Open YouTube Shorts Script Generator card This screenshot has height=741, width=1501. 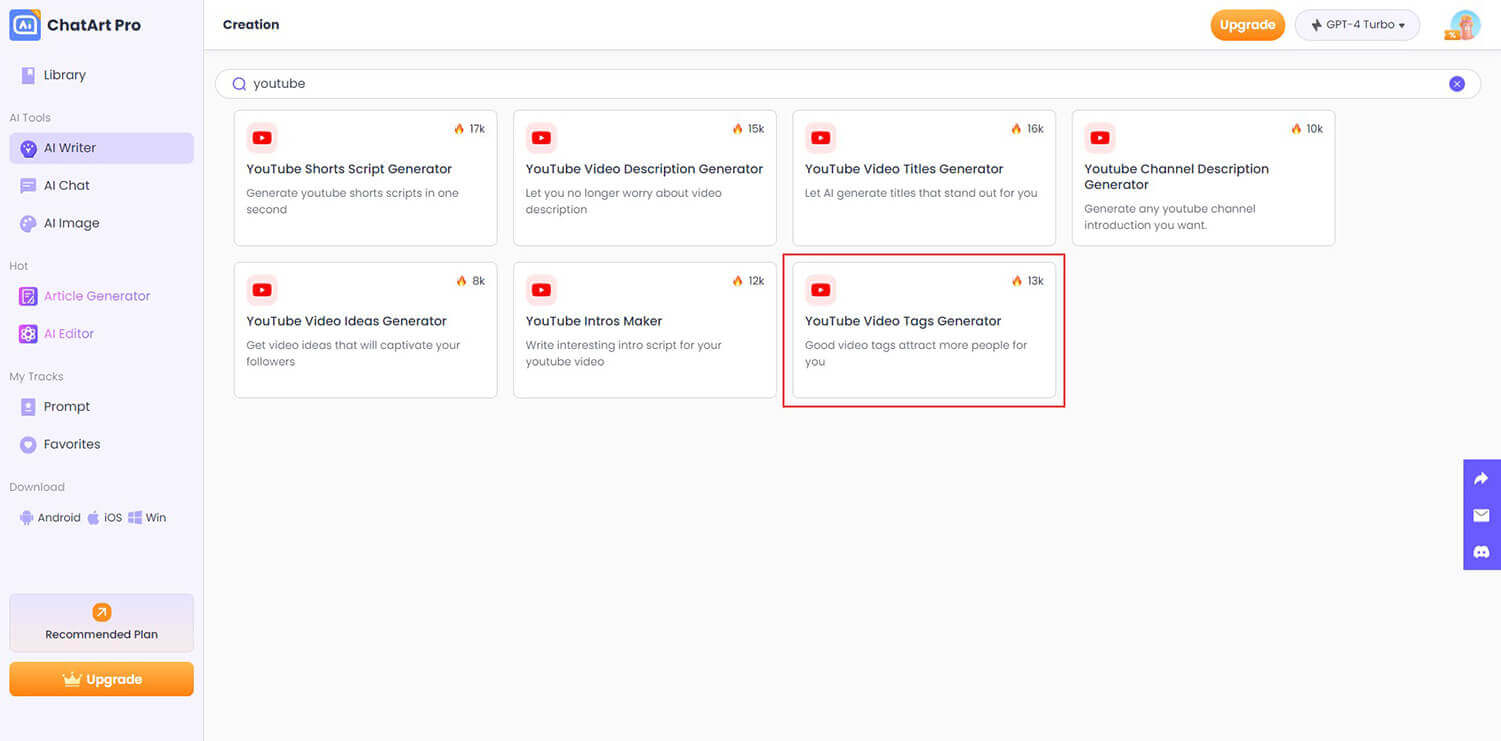pos(365,178)
